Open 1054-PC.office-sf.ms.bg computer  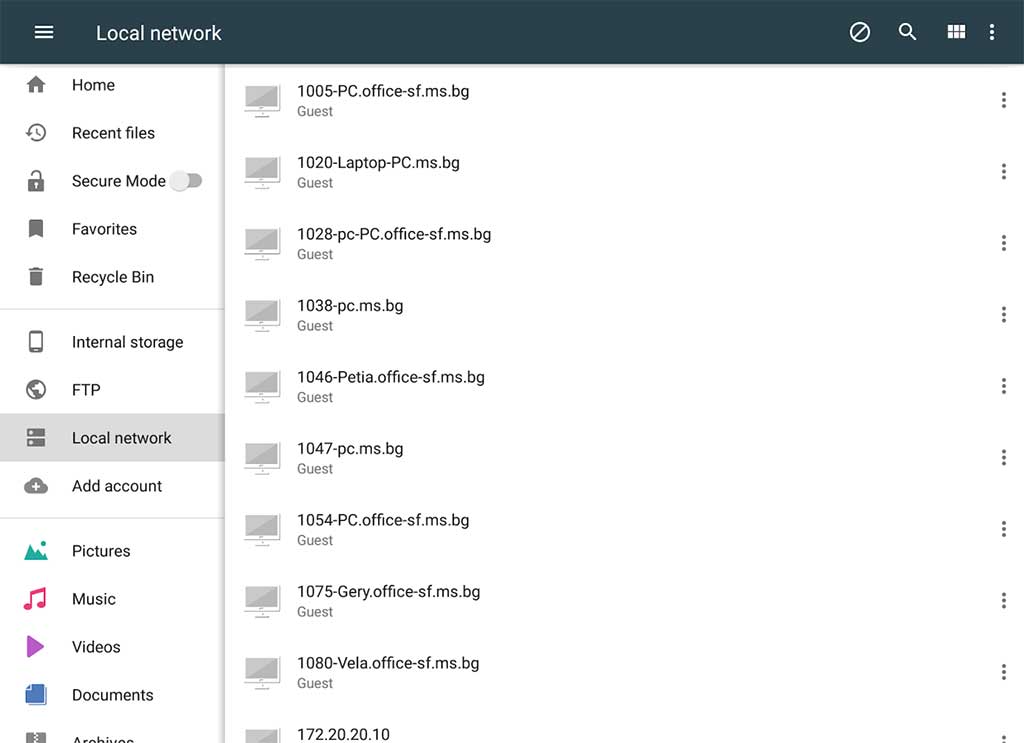point(624,529)
